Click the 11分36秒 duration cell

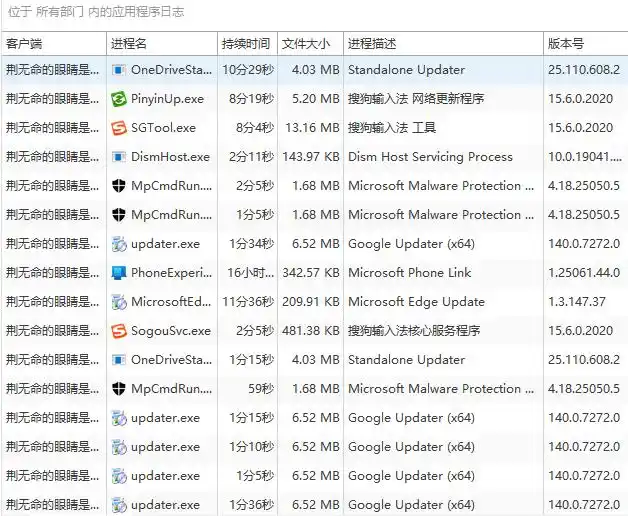[x=248, y=302]
